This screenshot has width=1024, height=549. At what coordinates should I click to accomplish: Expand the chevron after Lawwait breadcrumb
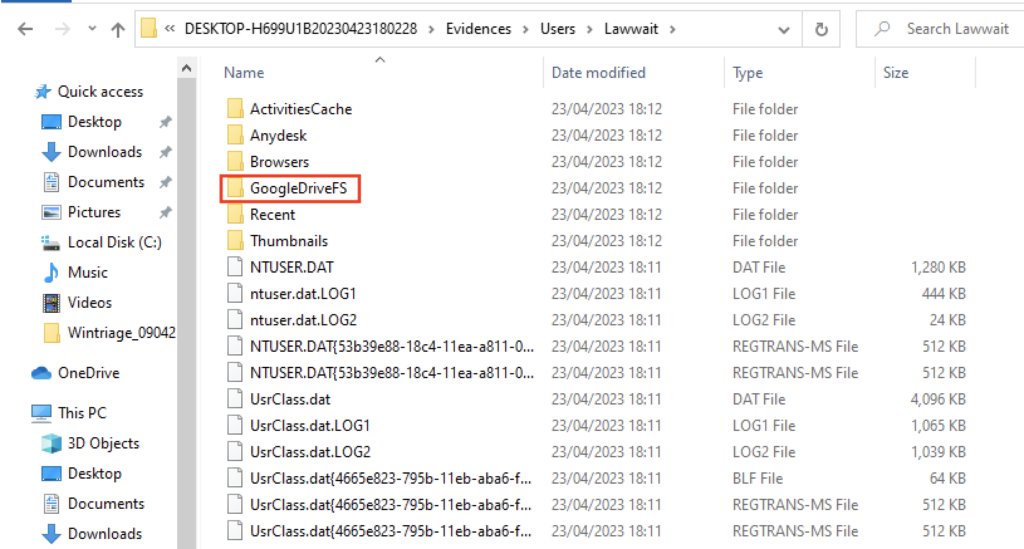click(673, 29)
